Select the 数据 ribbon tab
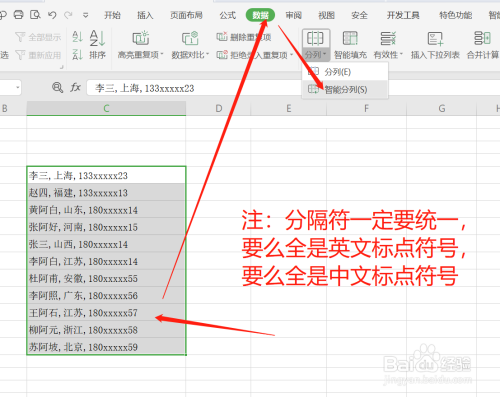Viewport: 500px width, 397px height. [260, 15]
